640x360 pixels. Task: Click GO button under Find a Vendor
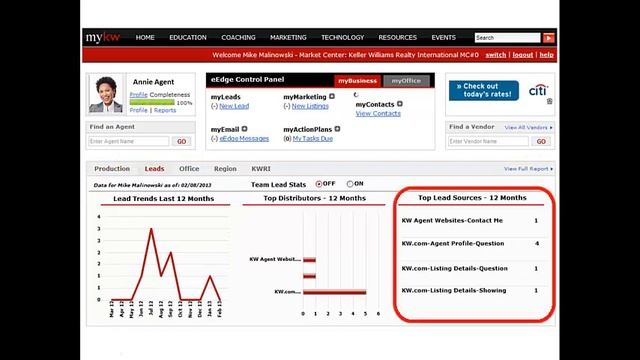541,141
